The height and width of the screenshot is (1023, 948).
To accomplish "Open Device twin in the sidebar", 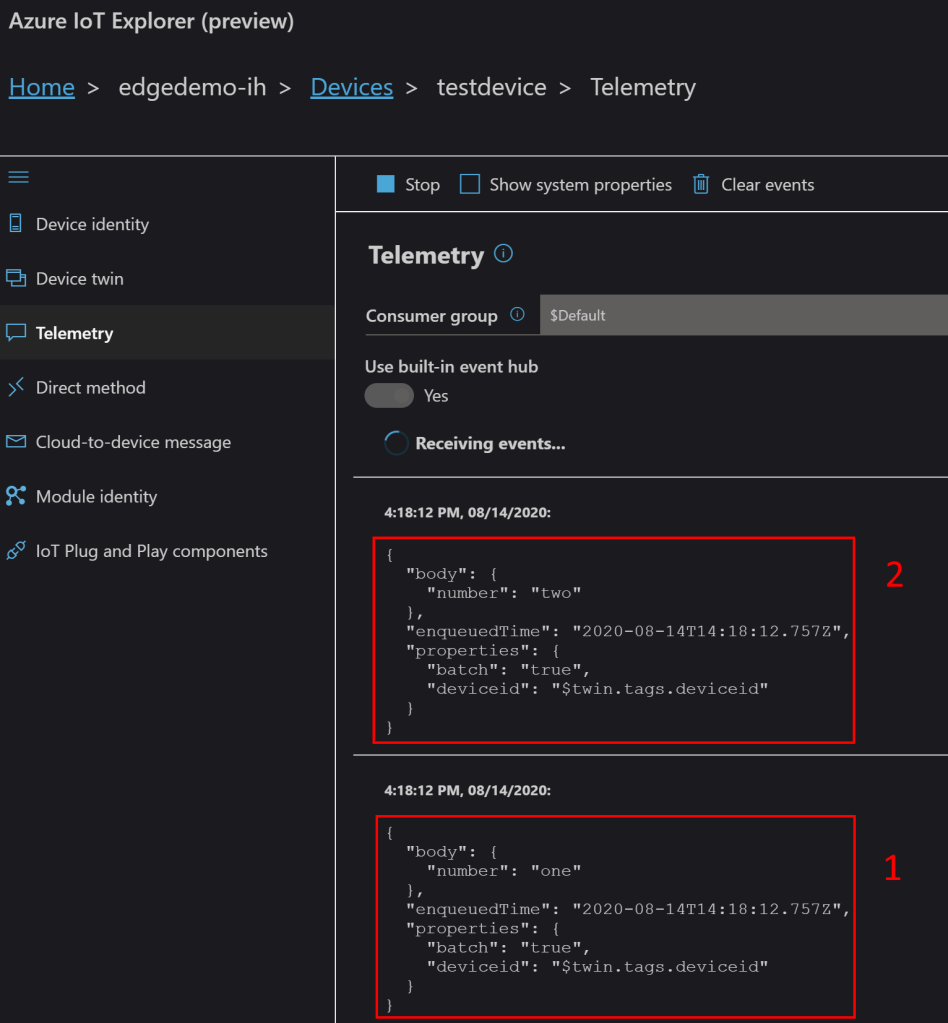I will [x=80, y=278].
